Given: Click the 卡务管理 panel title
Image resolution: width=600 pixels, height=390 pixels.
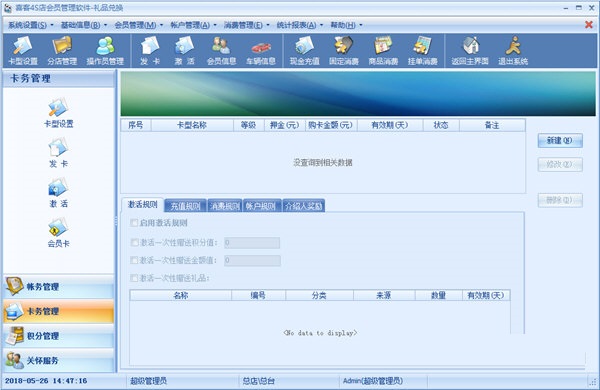Looking at the screenshot, I should click(x=31, y=79).
